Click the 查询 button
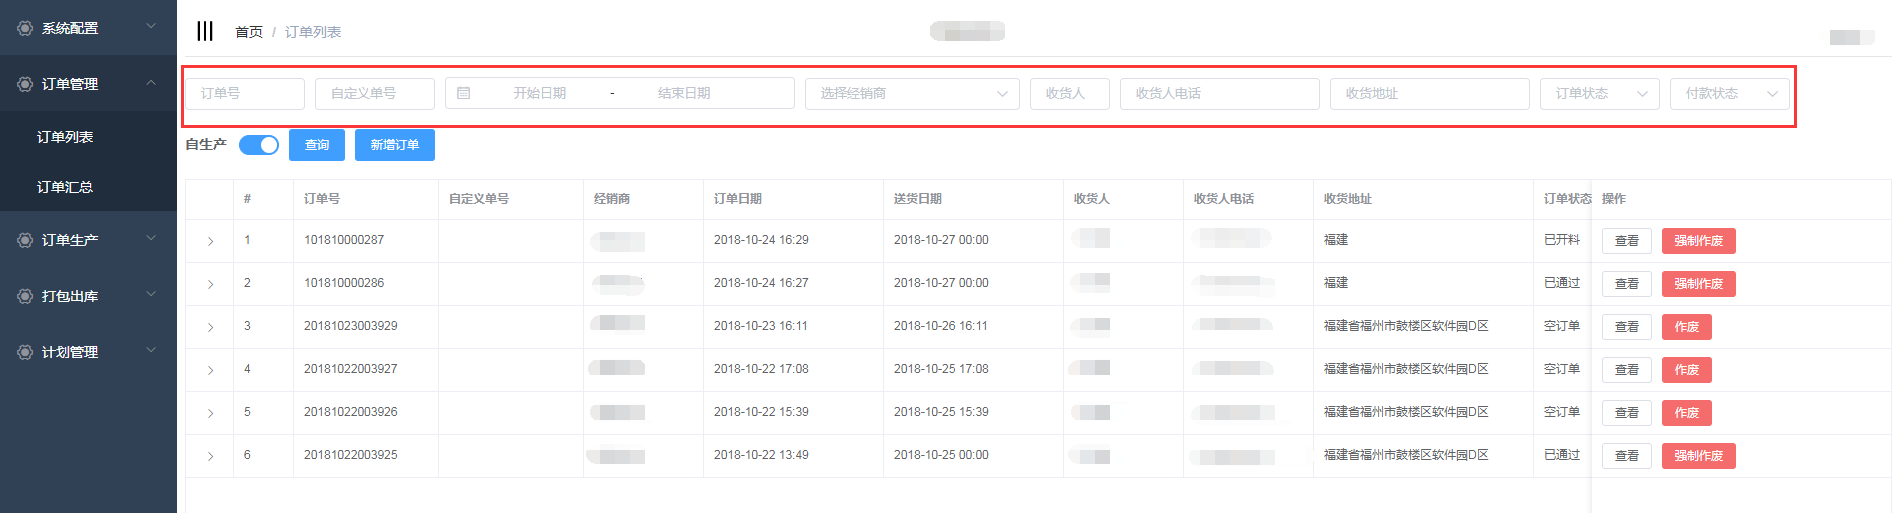The width and height of the screenshot is (1899, 513). tap(317, 145)
